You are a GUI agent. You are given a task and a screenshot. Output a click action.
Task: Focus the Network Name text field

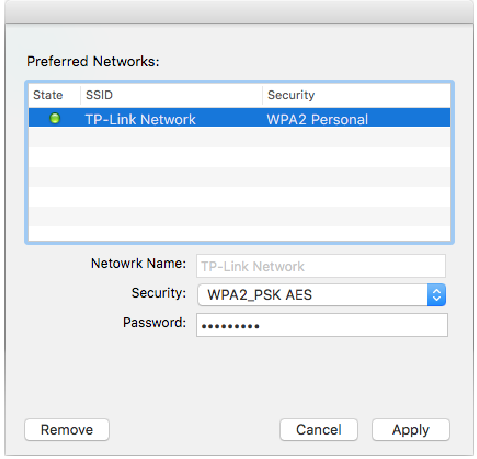click(321, 266)
